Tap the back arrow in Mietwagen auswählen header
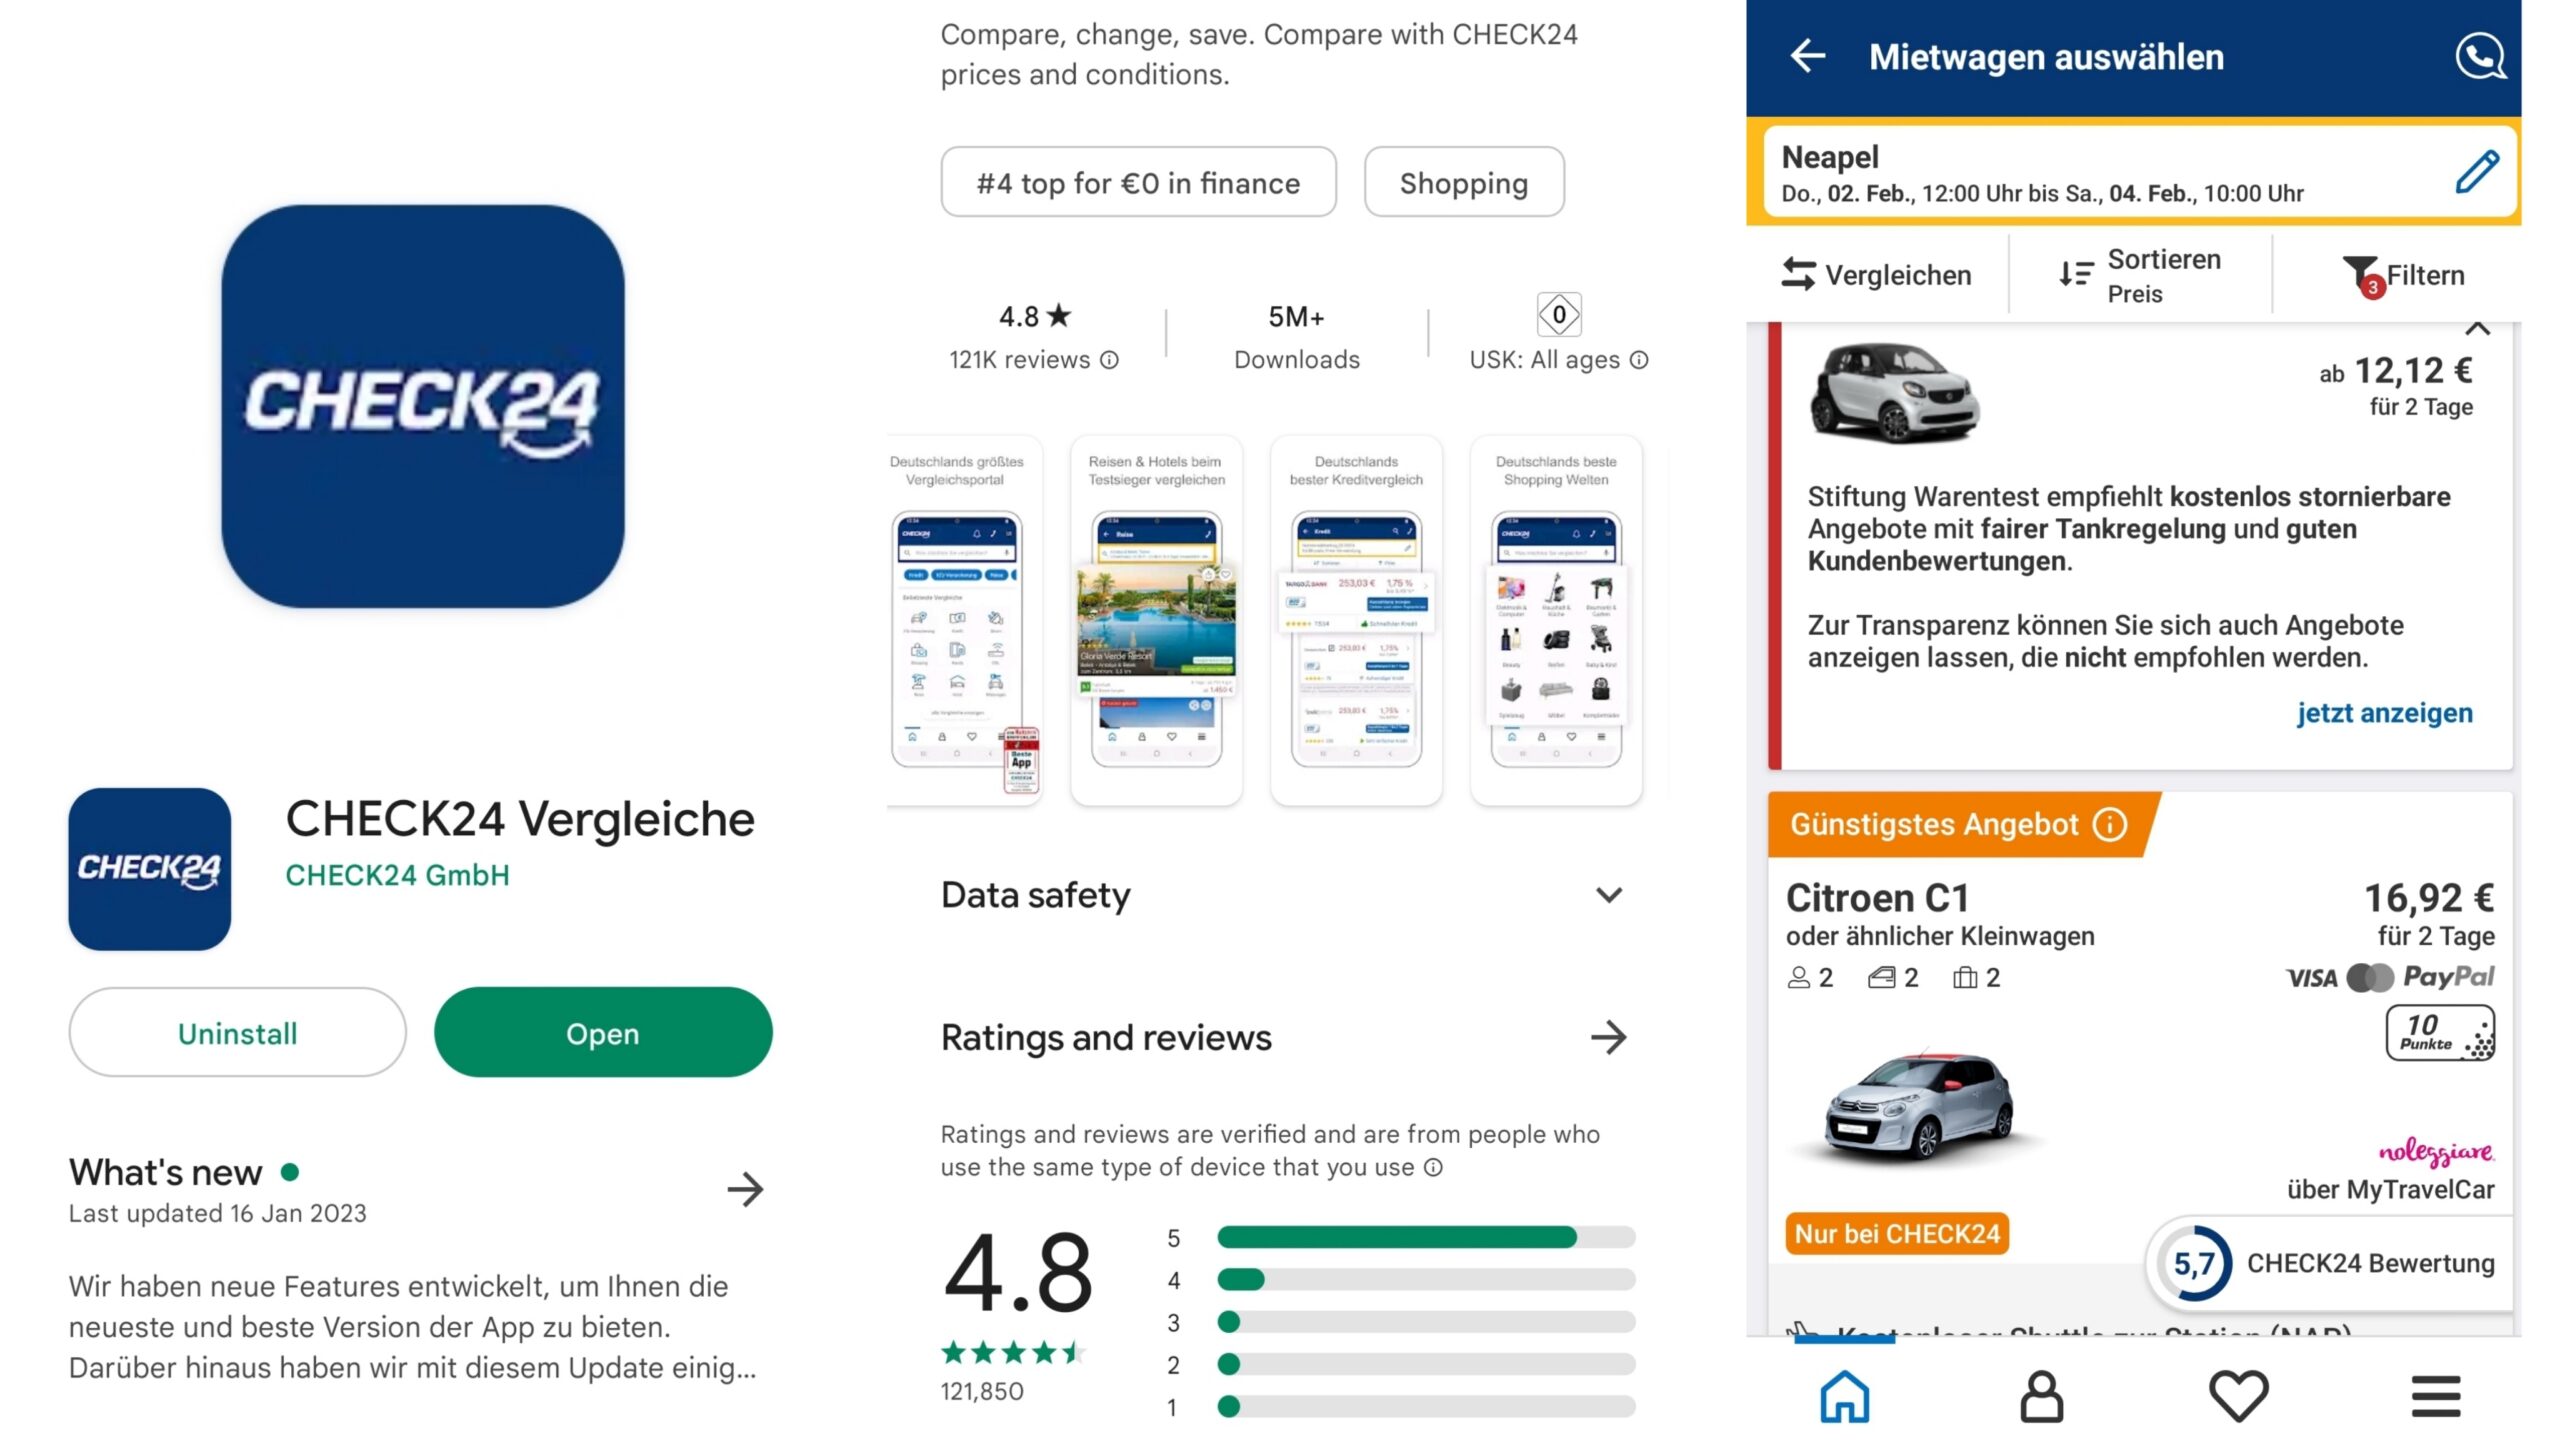The image size is (2560, 1441). pyautogui.click(x=1808, y=56)
